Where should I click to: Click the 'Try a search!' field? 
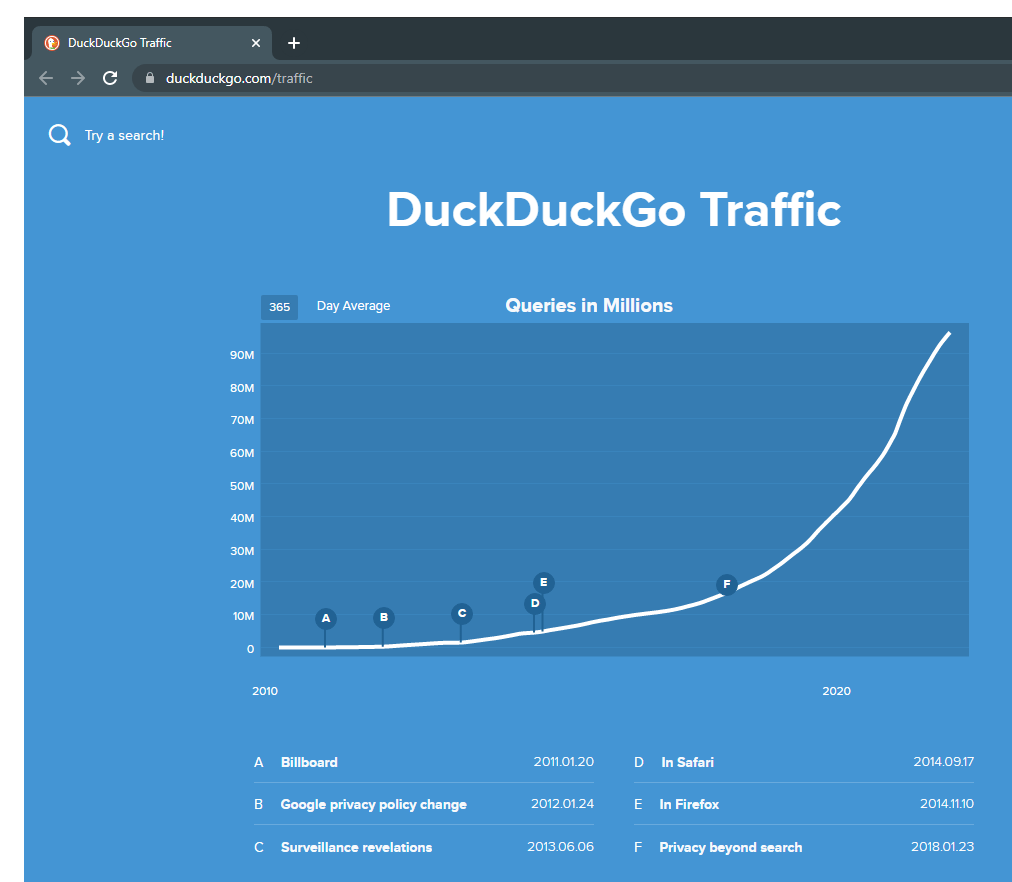[125, 135]
